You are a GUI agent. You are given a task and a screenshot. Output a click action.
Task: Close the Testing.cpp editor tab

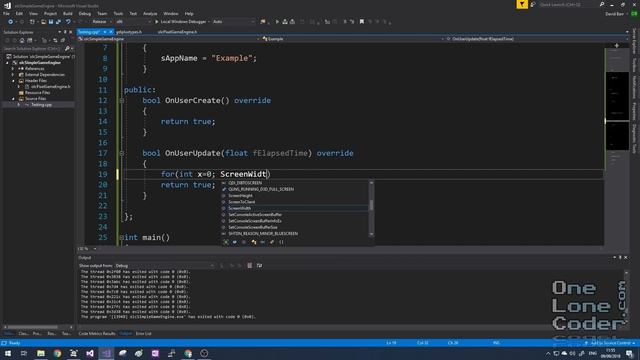[111, 32]
